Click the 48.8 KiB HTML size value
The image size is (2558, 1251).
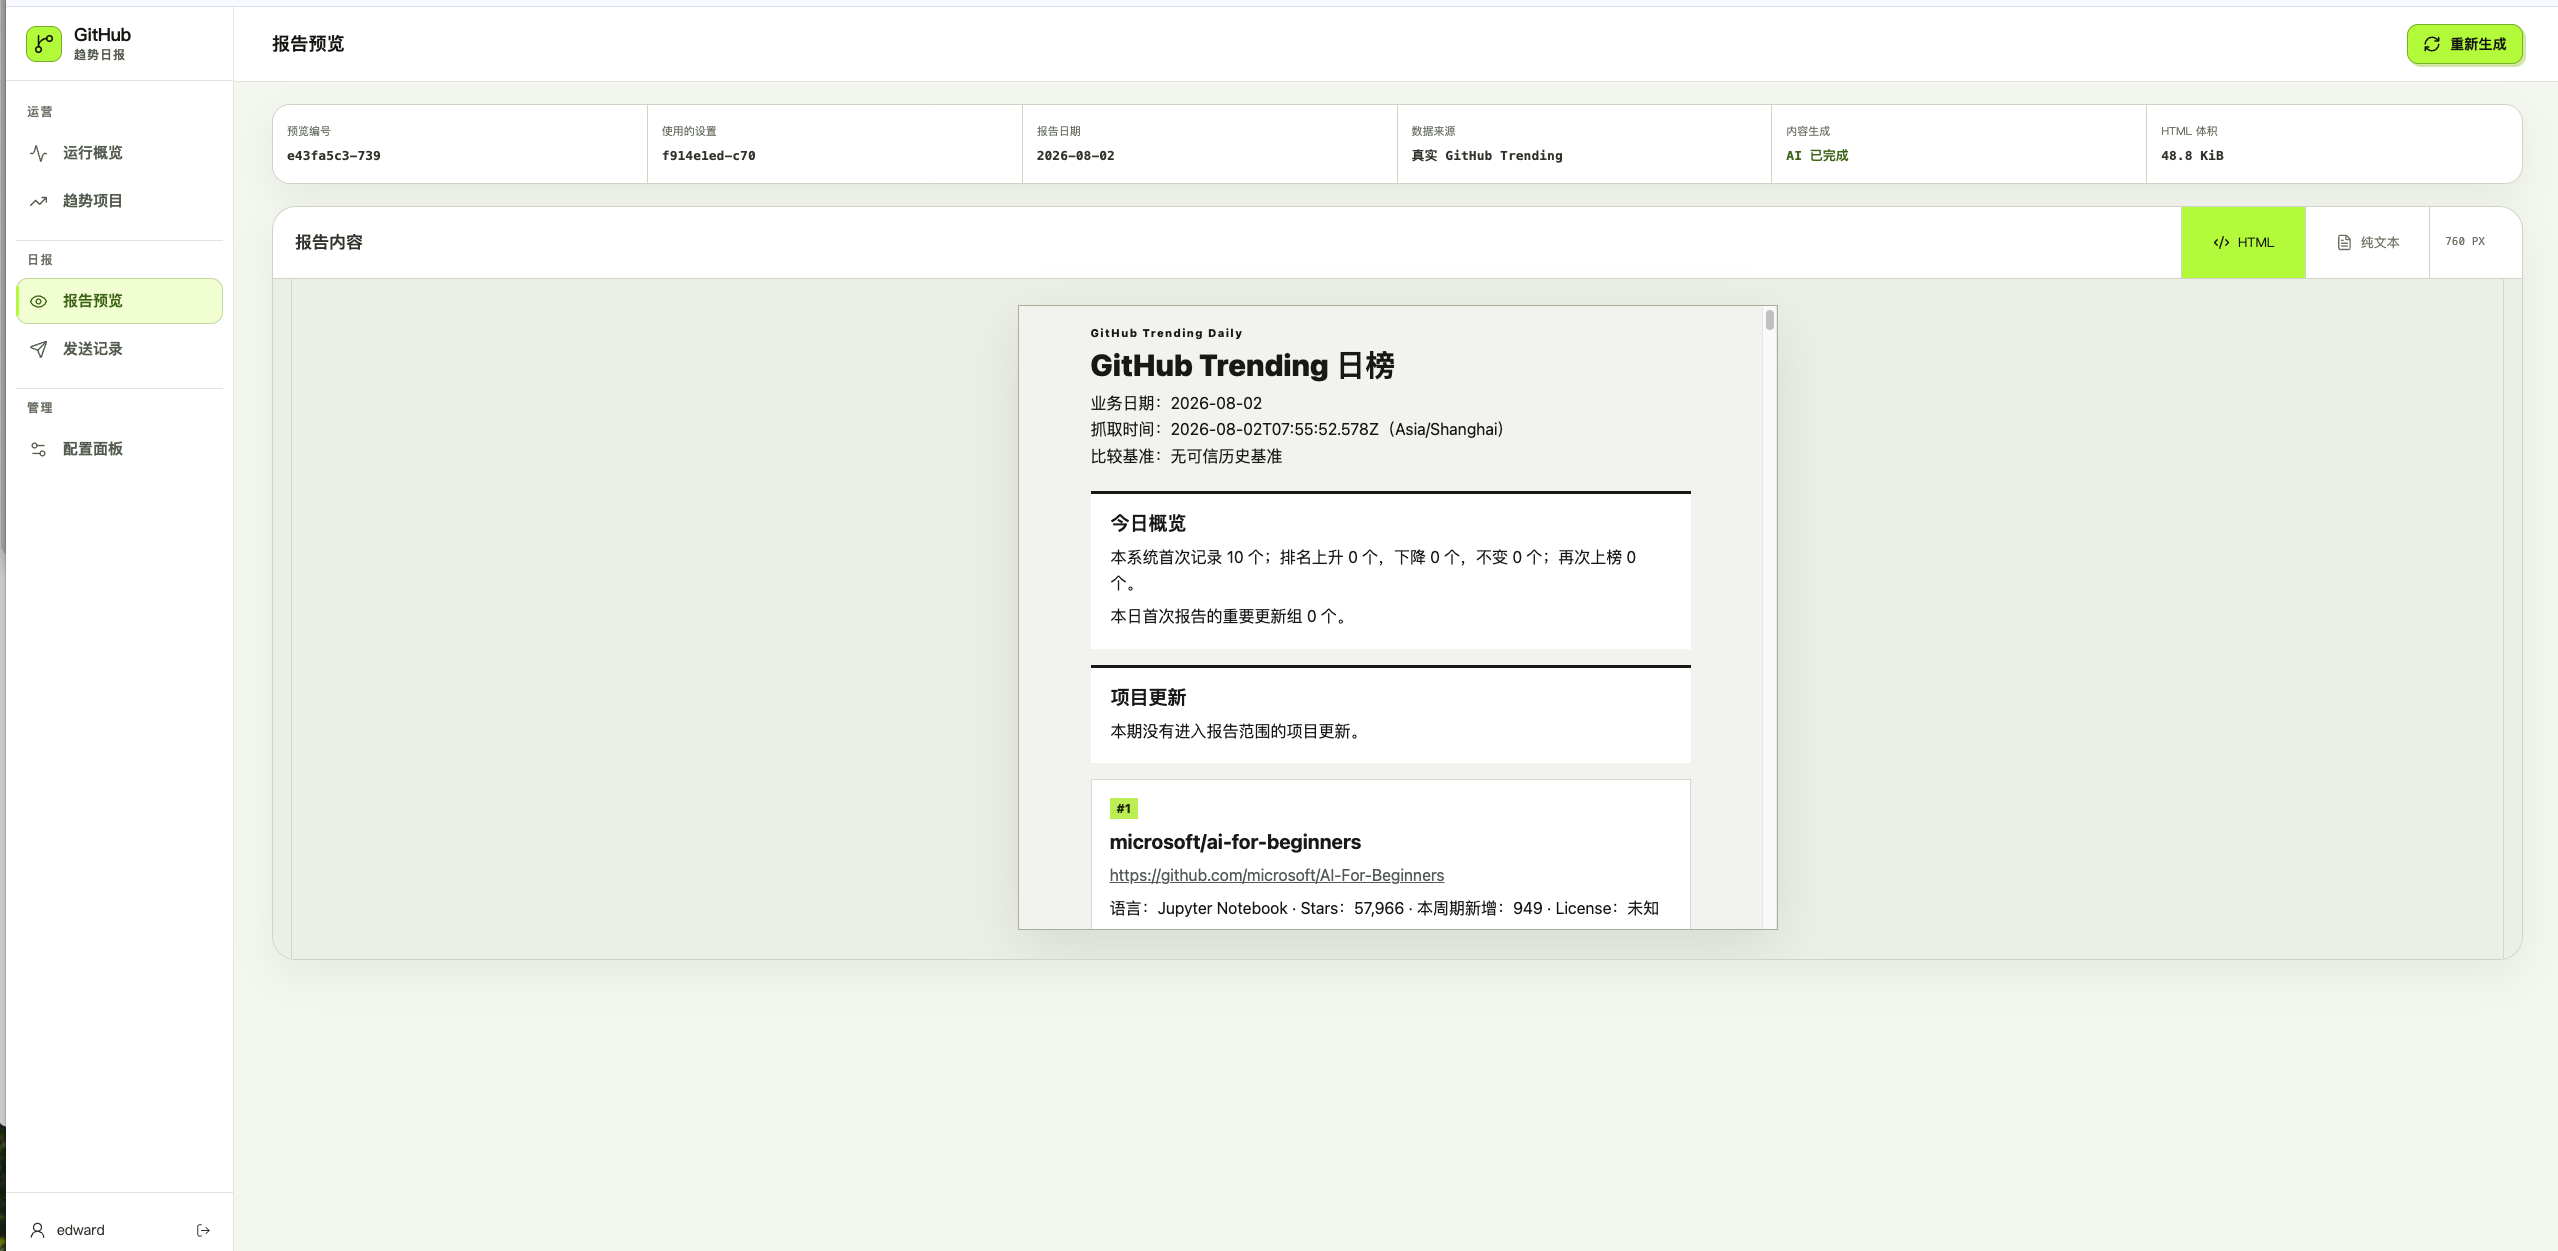[x=2192, y=156]
